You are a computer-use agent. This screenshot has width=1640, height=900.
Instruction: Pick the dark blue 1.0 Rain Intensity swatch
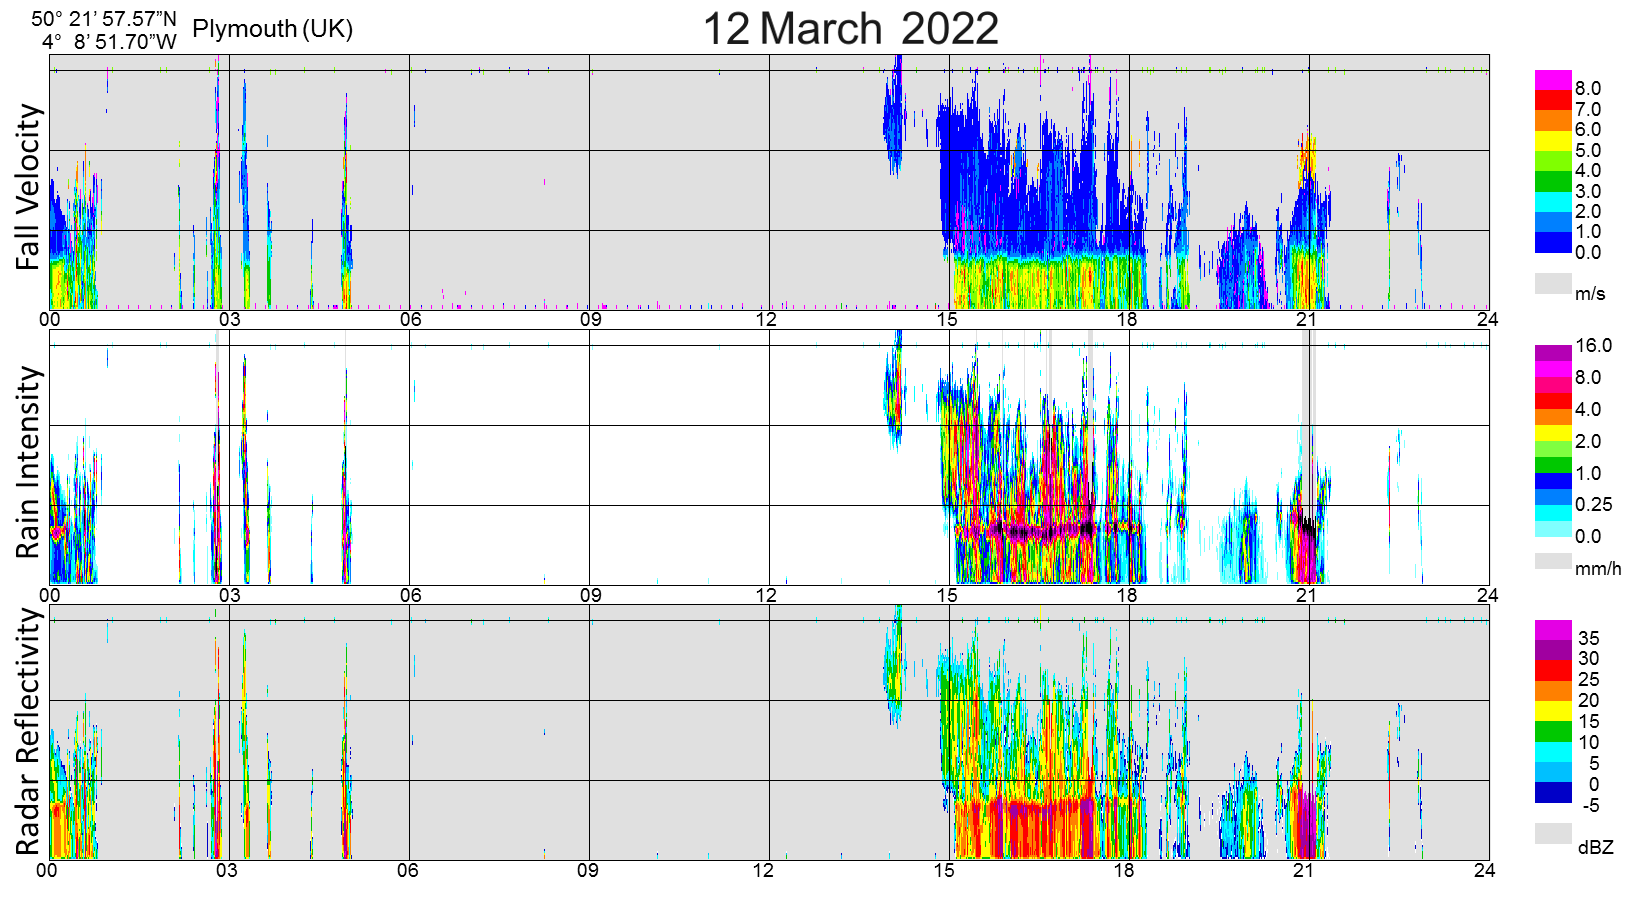(1553, 481)
